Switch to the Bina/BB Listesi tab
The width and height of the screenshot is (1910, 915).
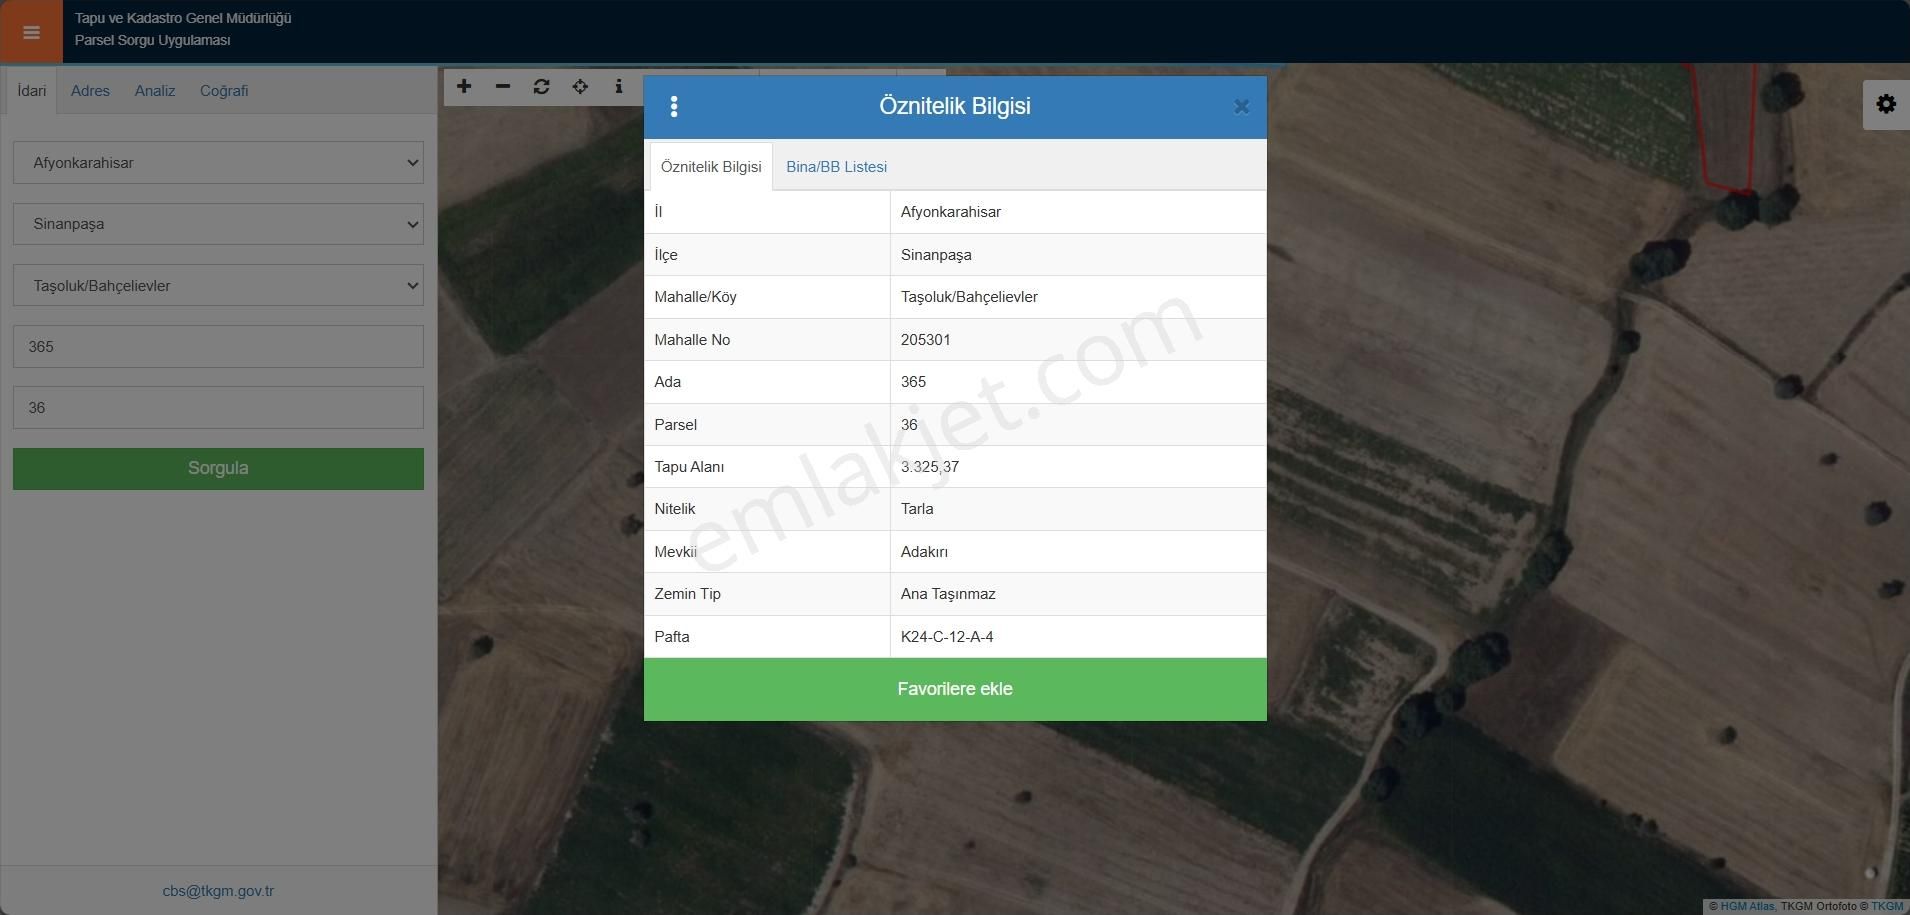tap(836, 167)
